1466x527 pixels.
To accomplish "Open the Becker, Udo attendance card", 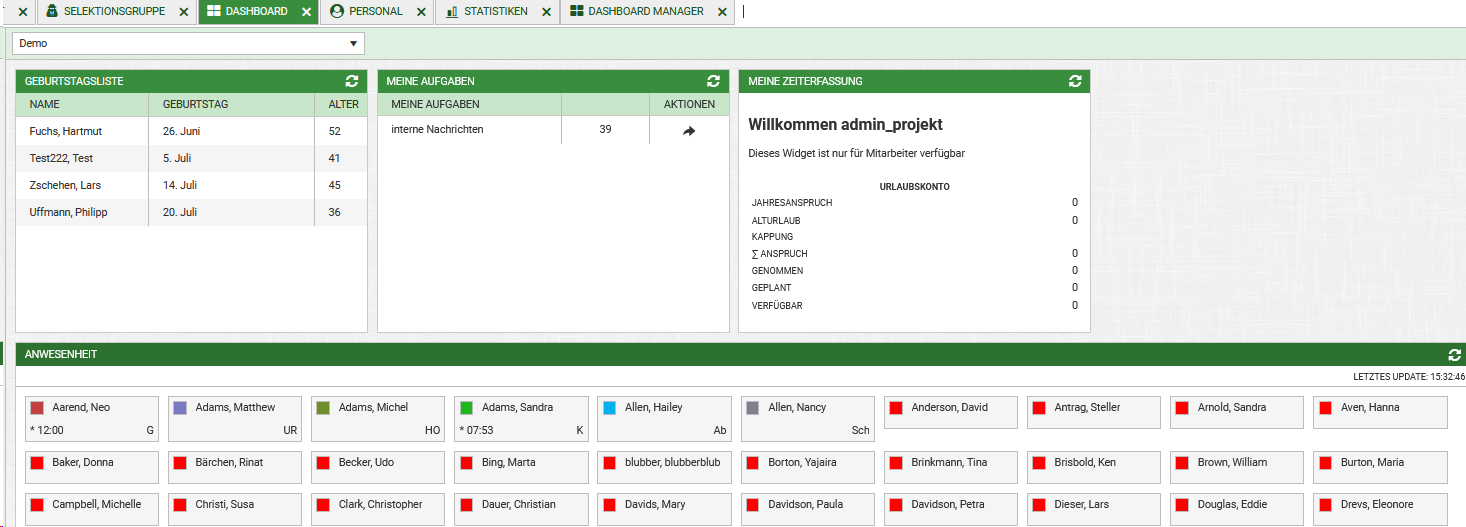I will [x=378, y=467].
